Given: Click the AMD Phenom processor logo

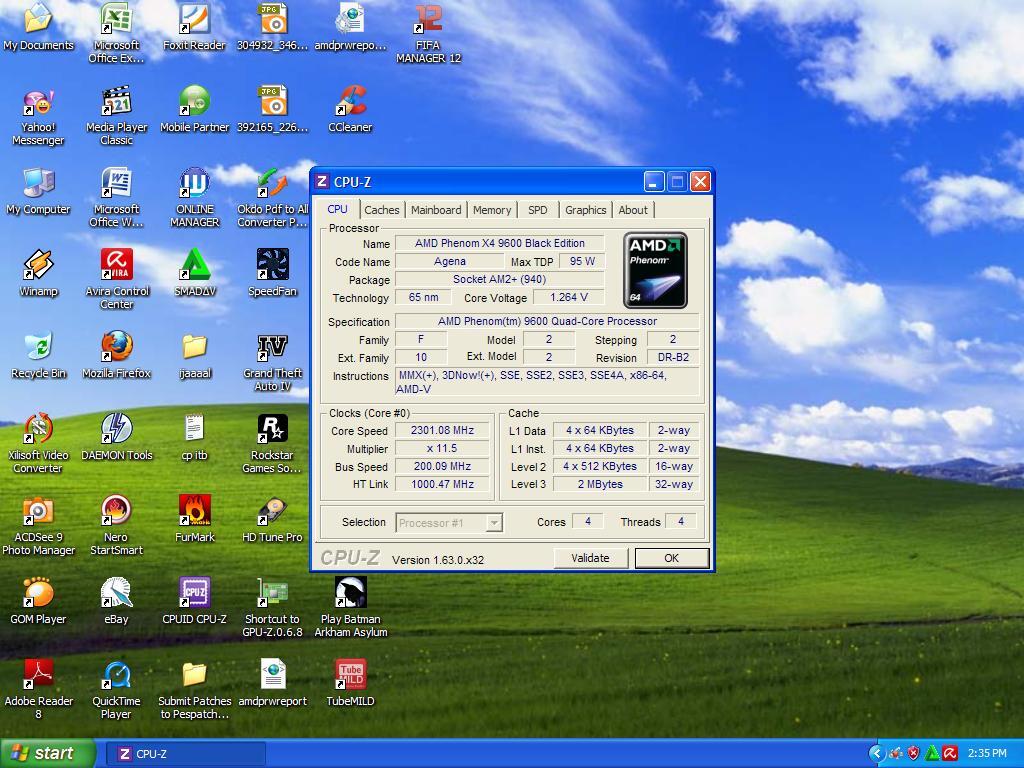Looking at the screenshot, I should pos(655,270).
